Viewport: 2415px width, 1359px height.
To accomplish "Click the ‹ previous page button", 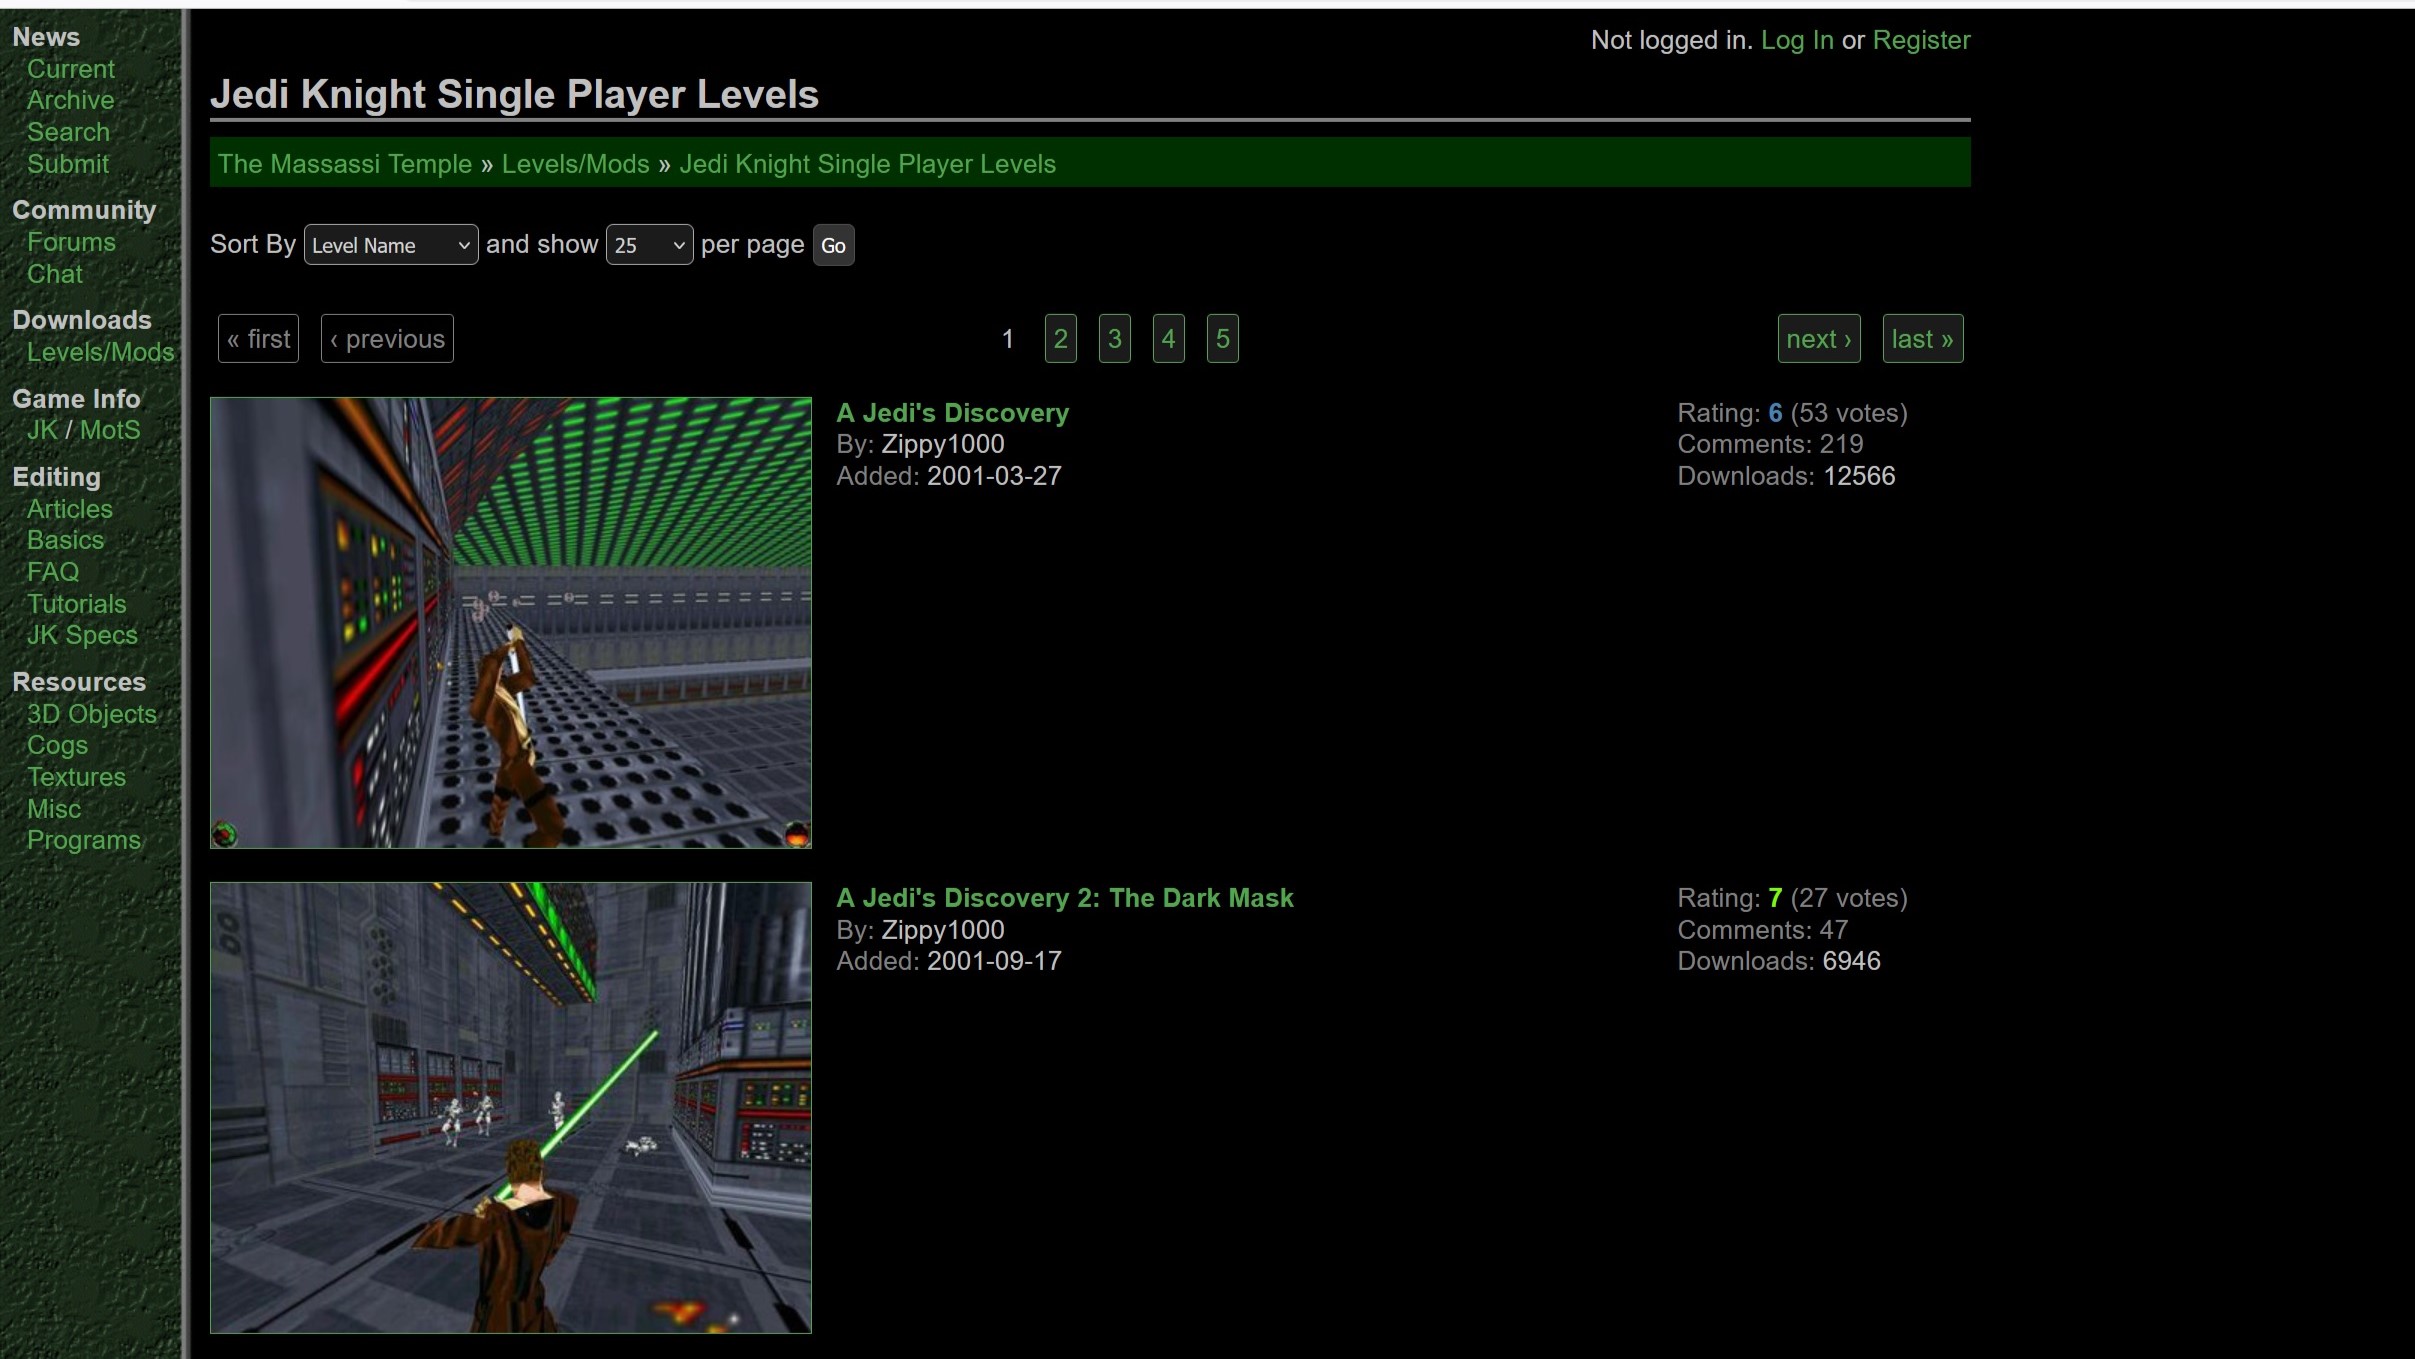I will 387,339.
